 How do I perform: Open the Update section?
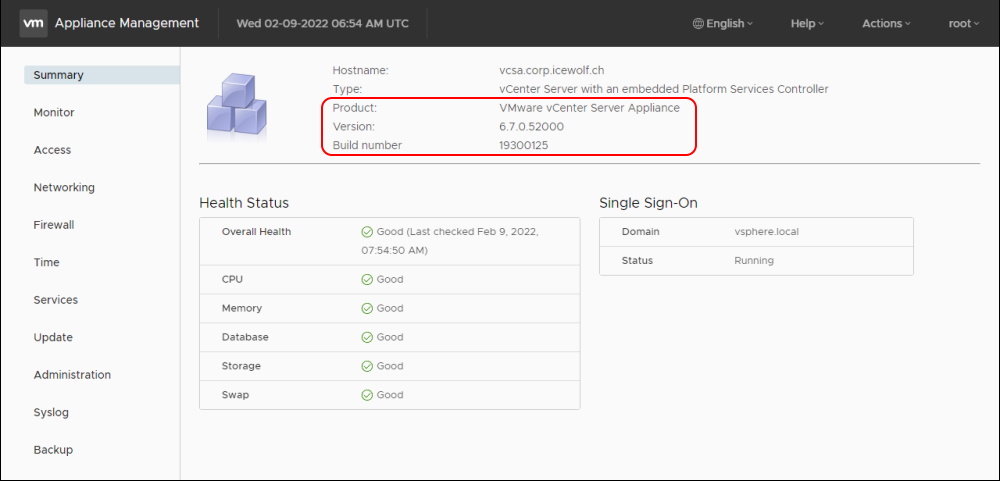[x=53, y=337]
